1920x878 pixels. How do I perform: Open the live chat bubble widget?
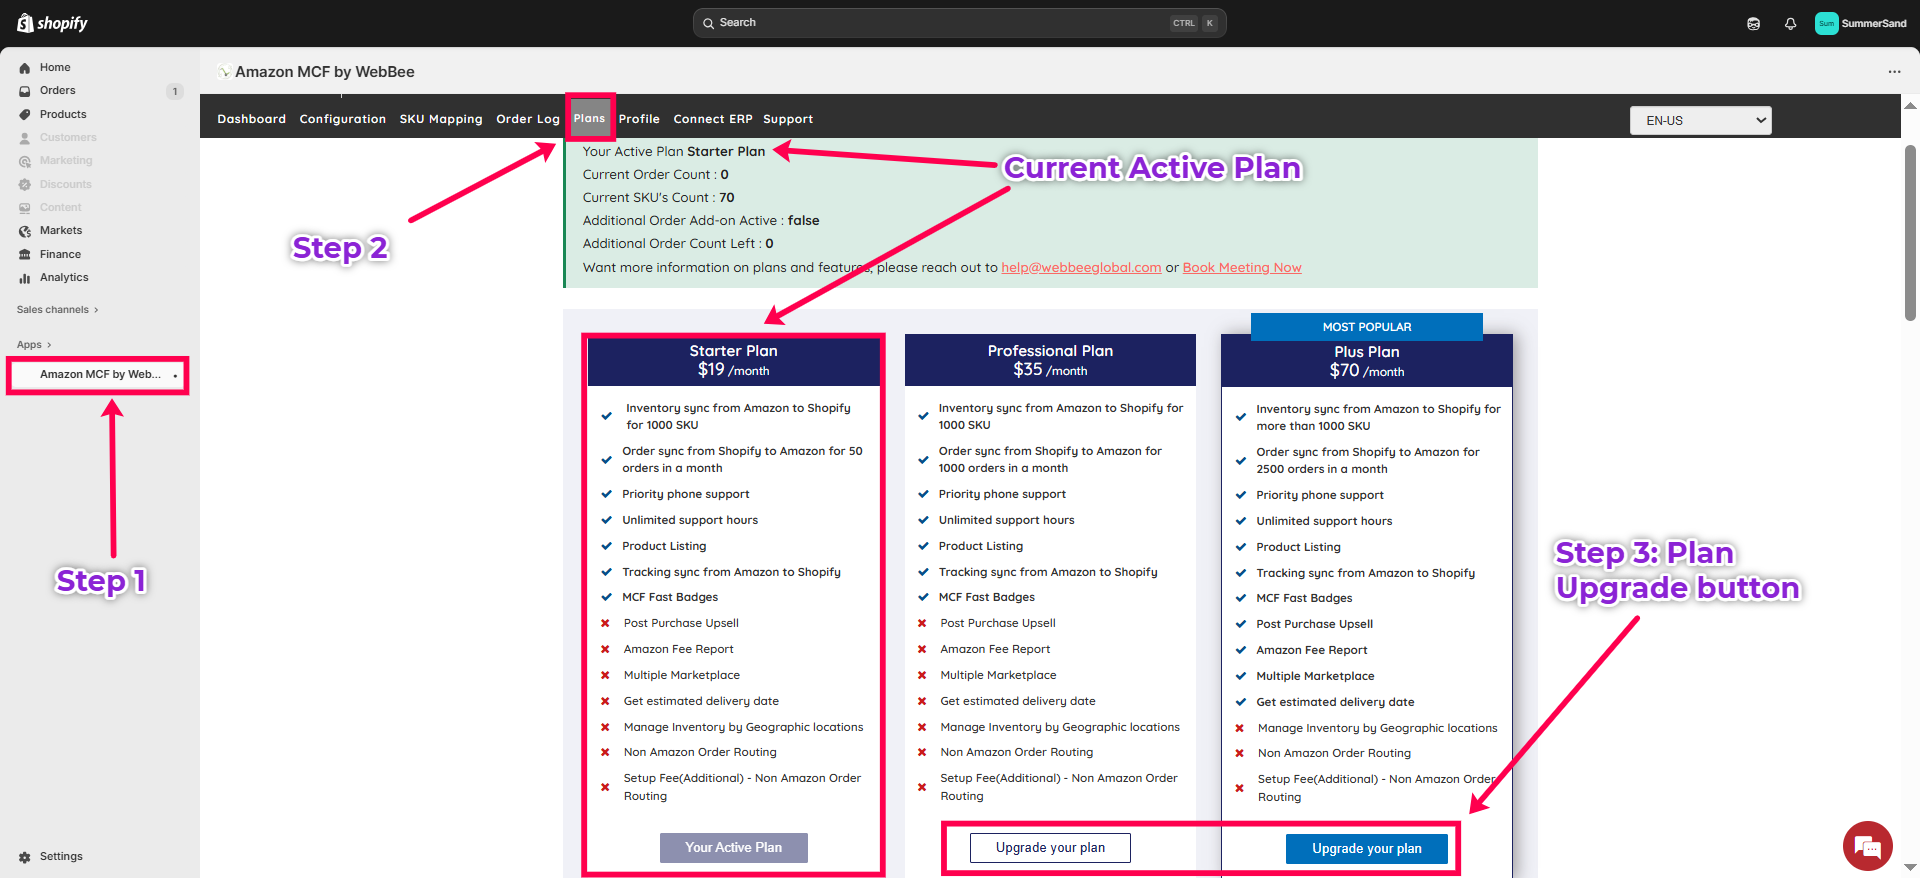click(1867, 846)
